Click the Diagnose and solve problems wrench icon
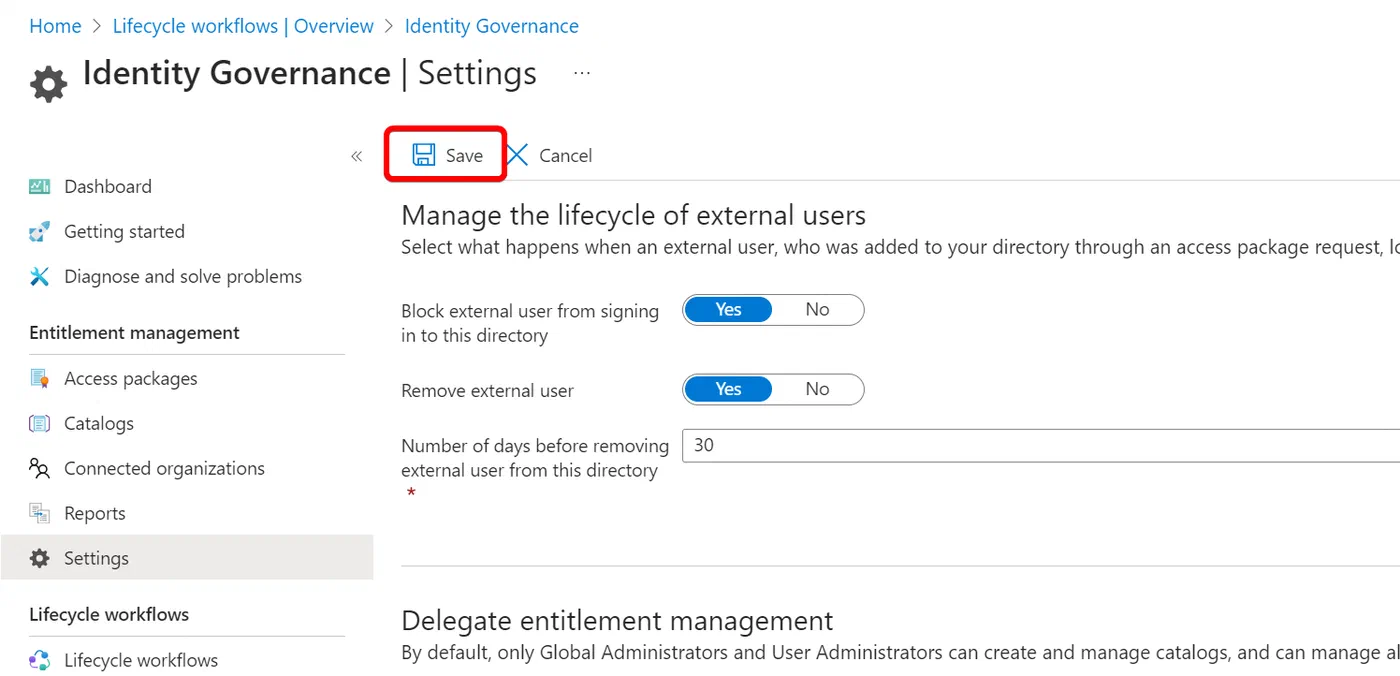This screenshot has height=676, width=1400. pyautogui.click(x=40, y=277)
